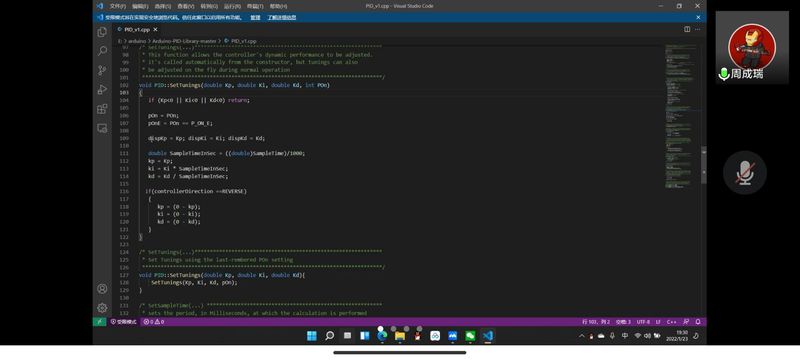Open WeChat from the taskbar
The image size is (800, 360).
click(470, 336)
